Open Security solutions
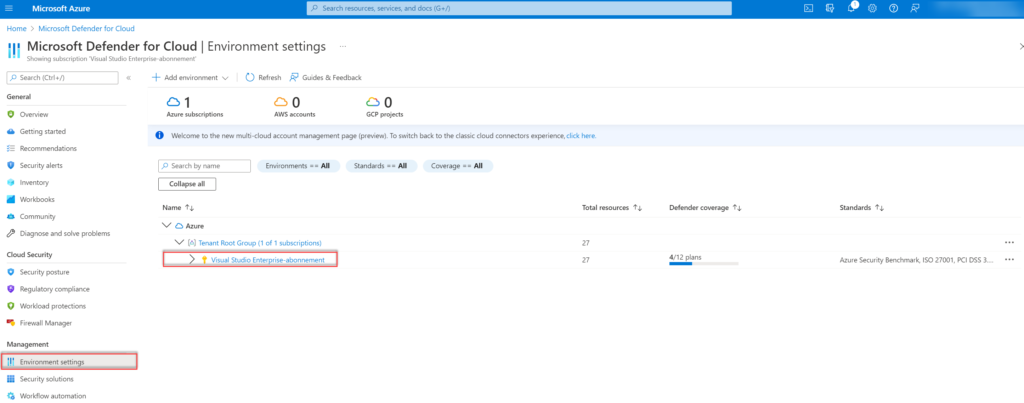This screenshot has height=403, width=1024. 46,379
